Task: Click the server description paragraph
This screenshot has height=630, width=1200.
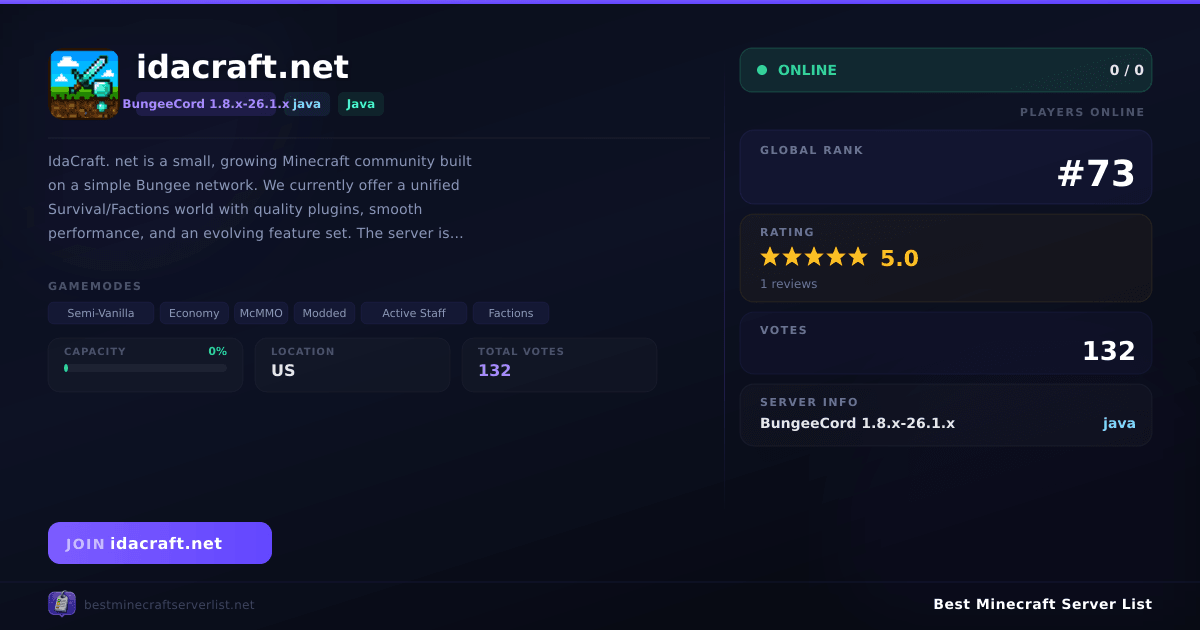Action: tap(260, 197)
